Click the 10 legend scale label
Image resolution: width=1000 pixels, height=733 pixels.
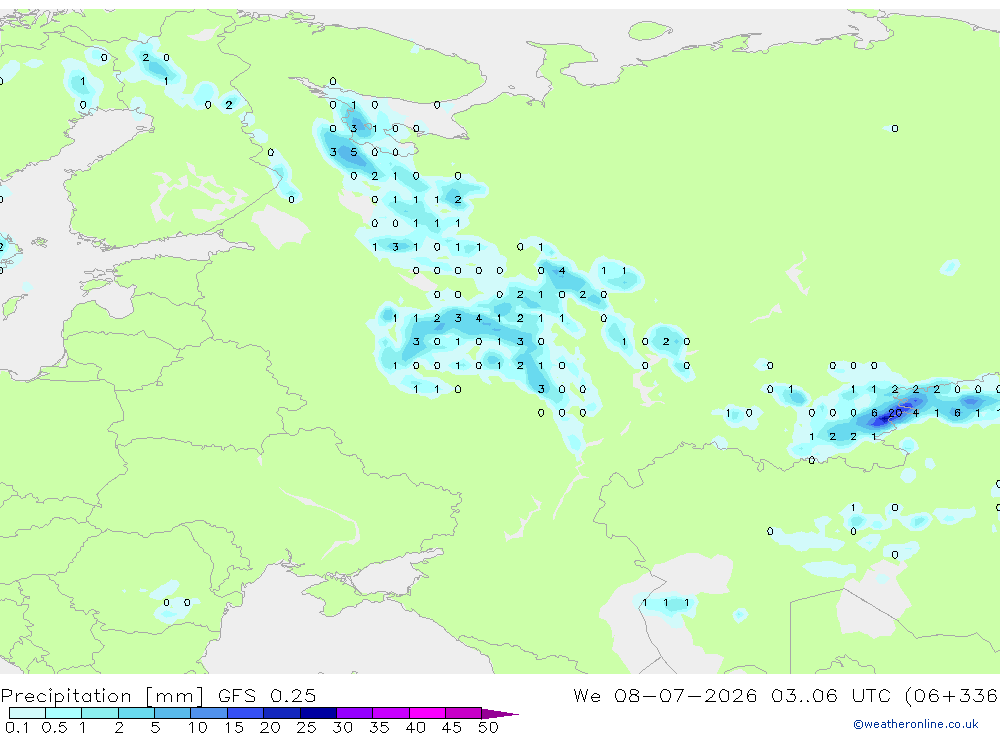tap(197, 727)
